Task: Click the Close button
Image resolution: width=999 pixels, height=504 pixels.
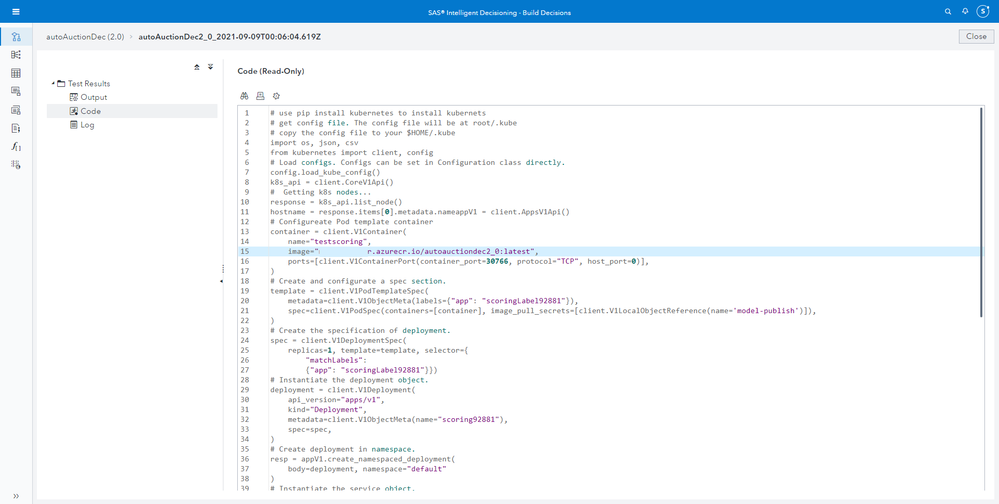Action: [976, 36]
